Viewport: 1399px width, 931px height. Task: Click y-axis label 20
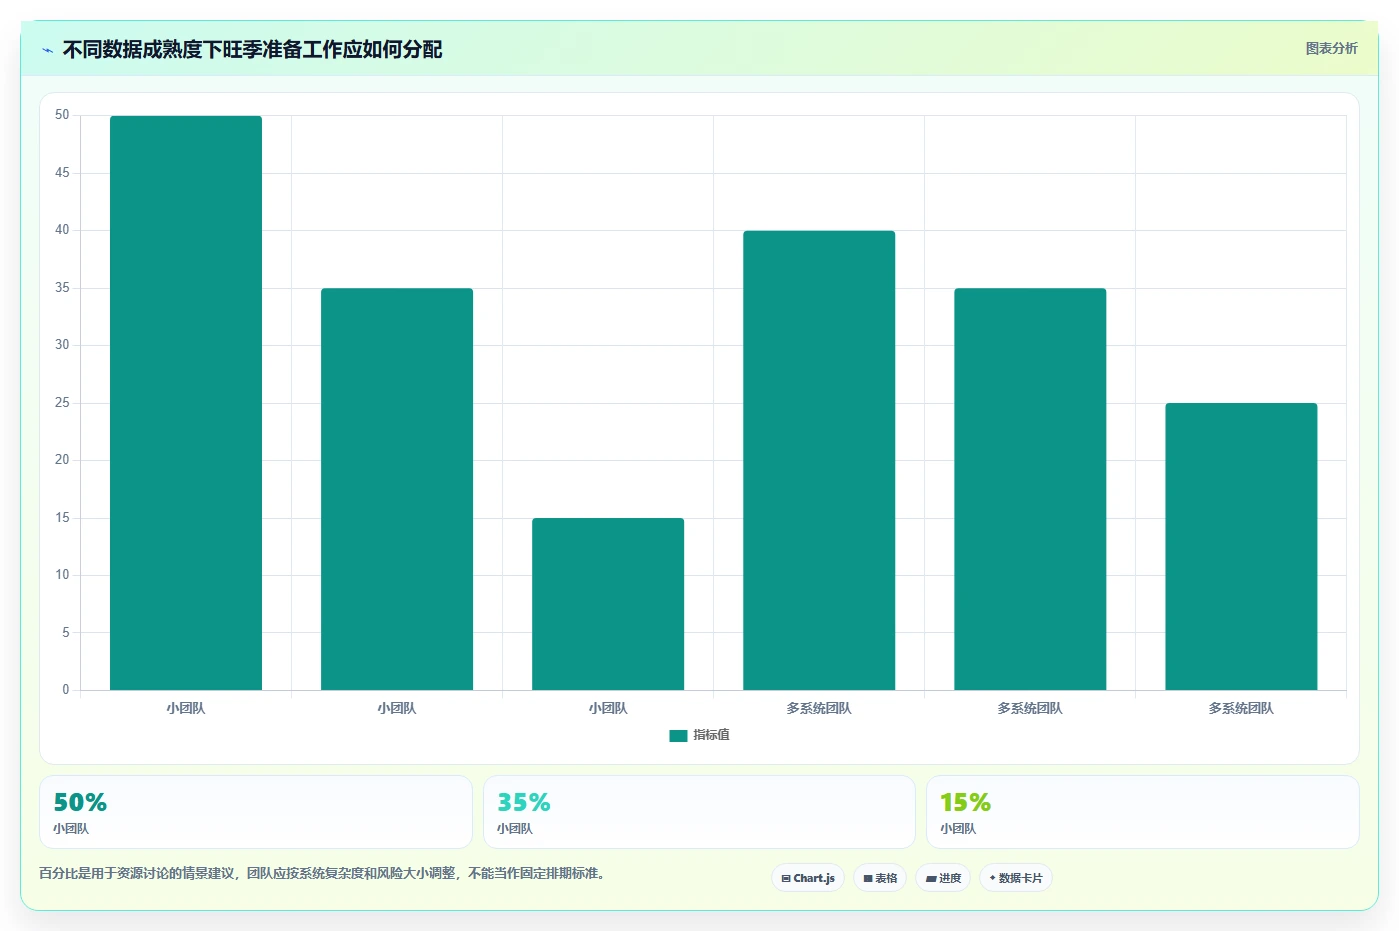tap(63, 460)
